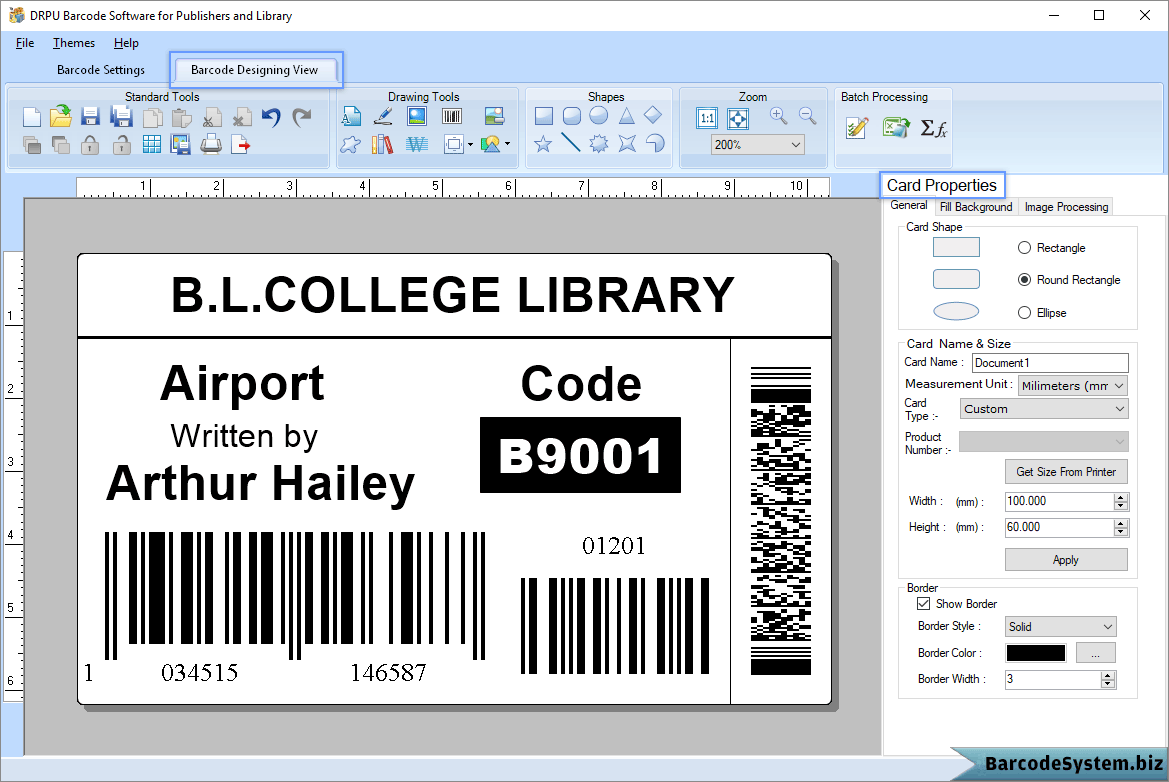The image size is (1169, 782).
Task: Open the Help menu
Action: point(126,43)
